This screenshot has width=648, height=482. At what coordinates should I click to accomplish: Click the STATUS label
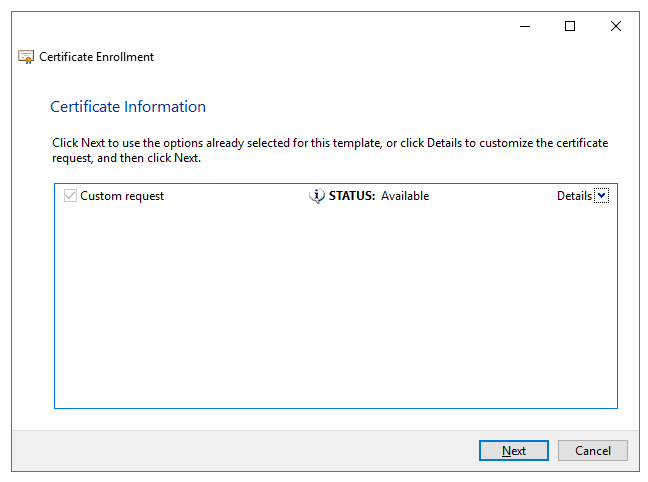[352, 196]
